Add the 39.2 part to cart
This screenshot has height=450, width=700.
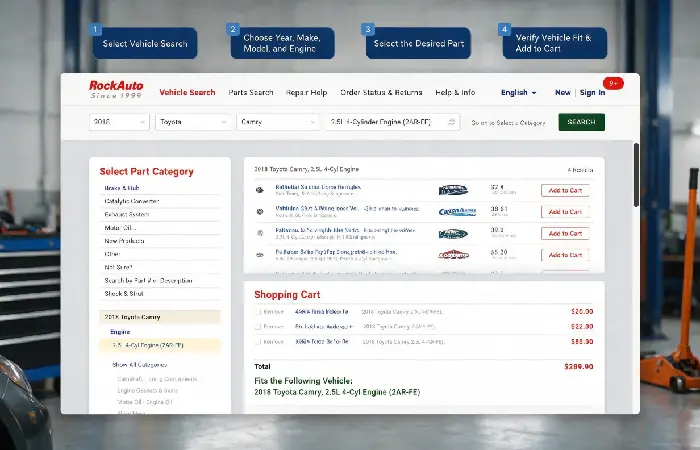565,233
